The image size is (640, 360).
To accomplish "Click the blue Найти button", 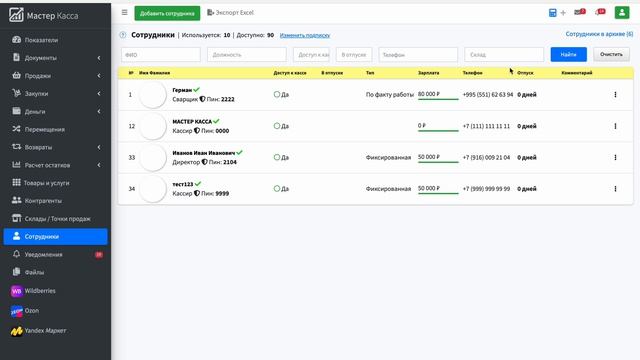I will (x=569, y=54).
